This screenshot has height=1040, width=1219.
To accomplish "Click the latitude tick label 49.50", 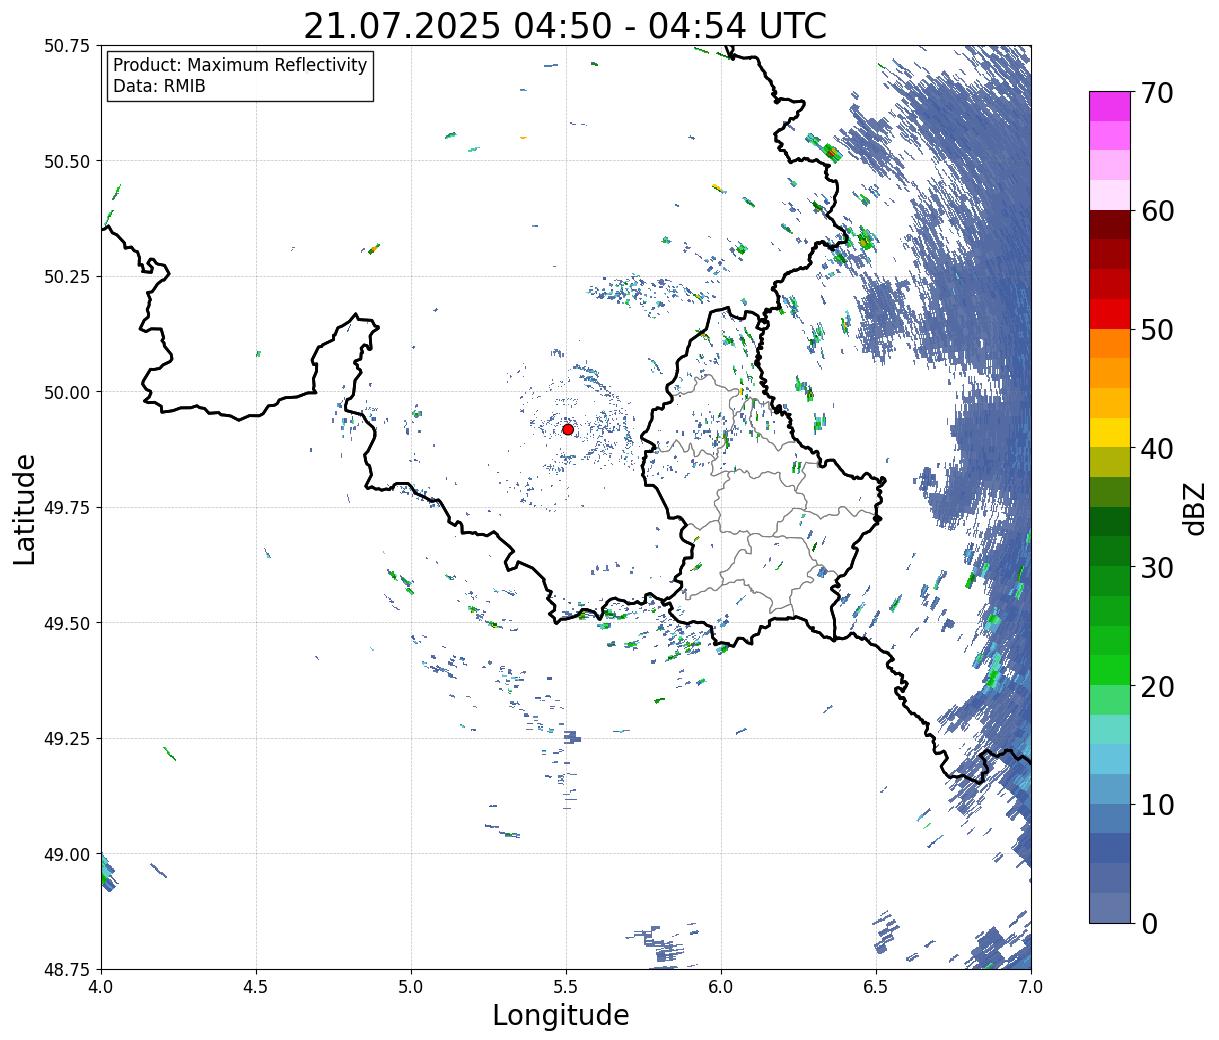I will [x=67, y=623].
